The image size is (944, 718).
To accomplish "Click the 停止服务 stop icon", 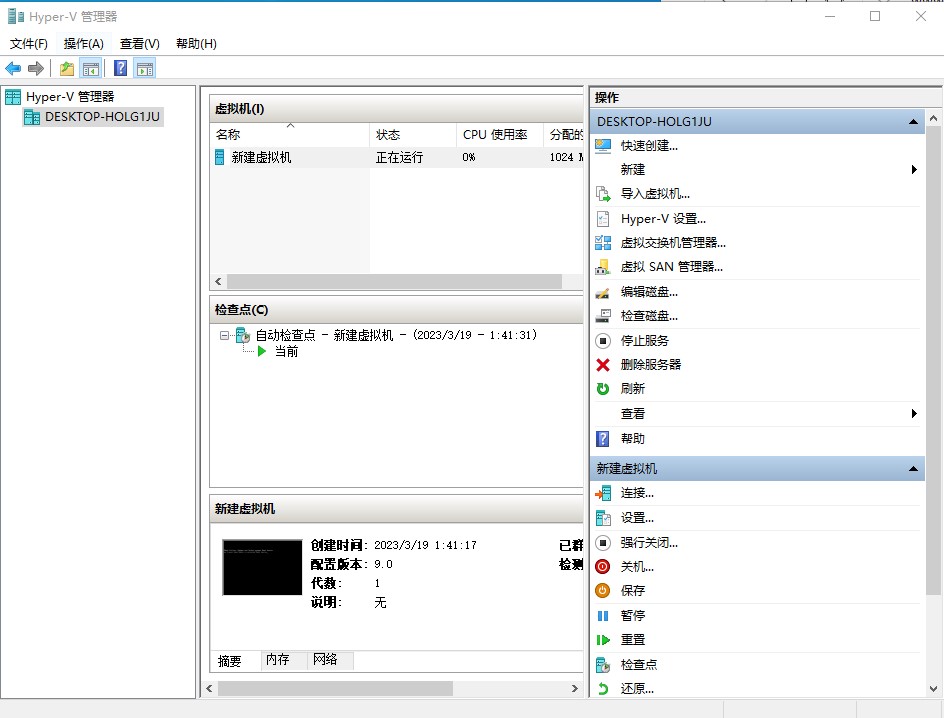I will point(603,341).
